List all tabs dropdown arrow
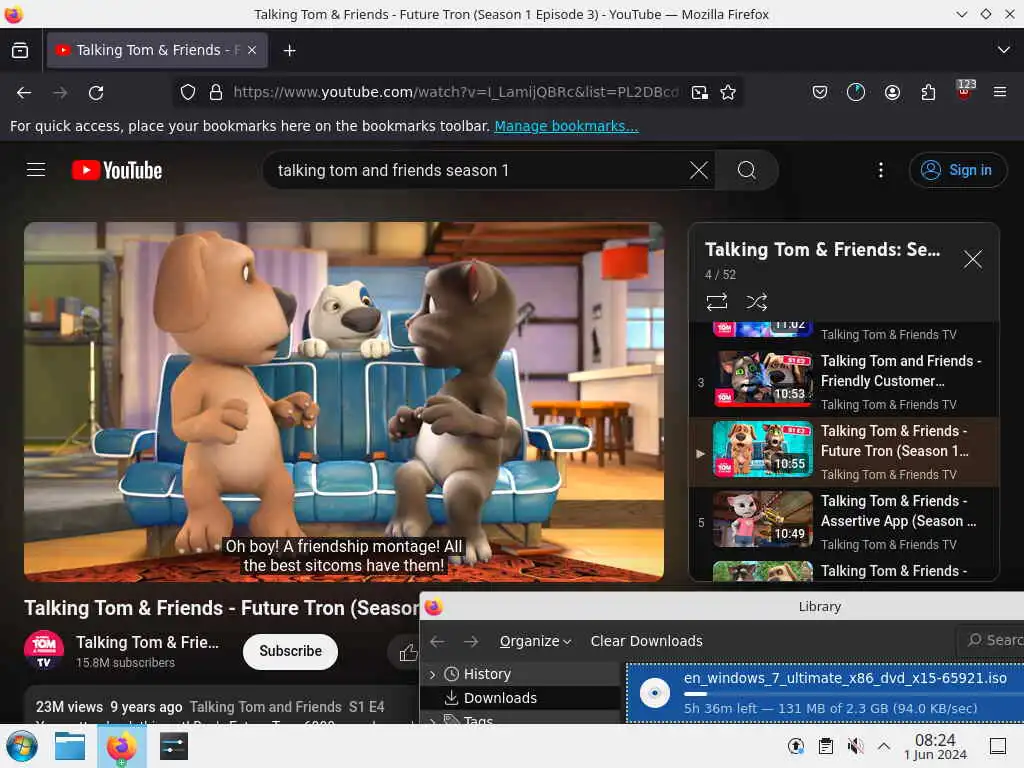The width and height of the screenshot is (1024, 768). tap(1003, 50)
